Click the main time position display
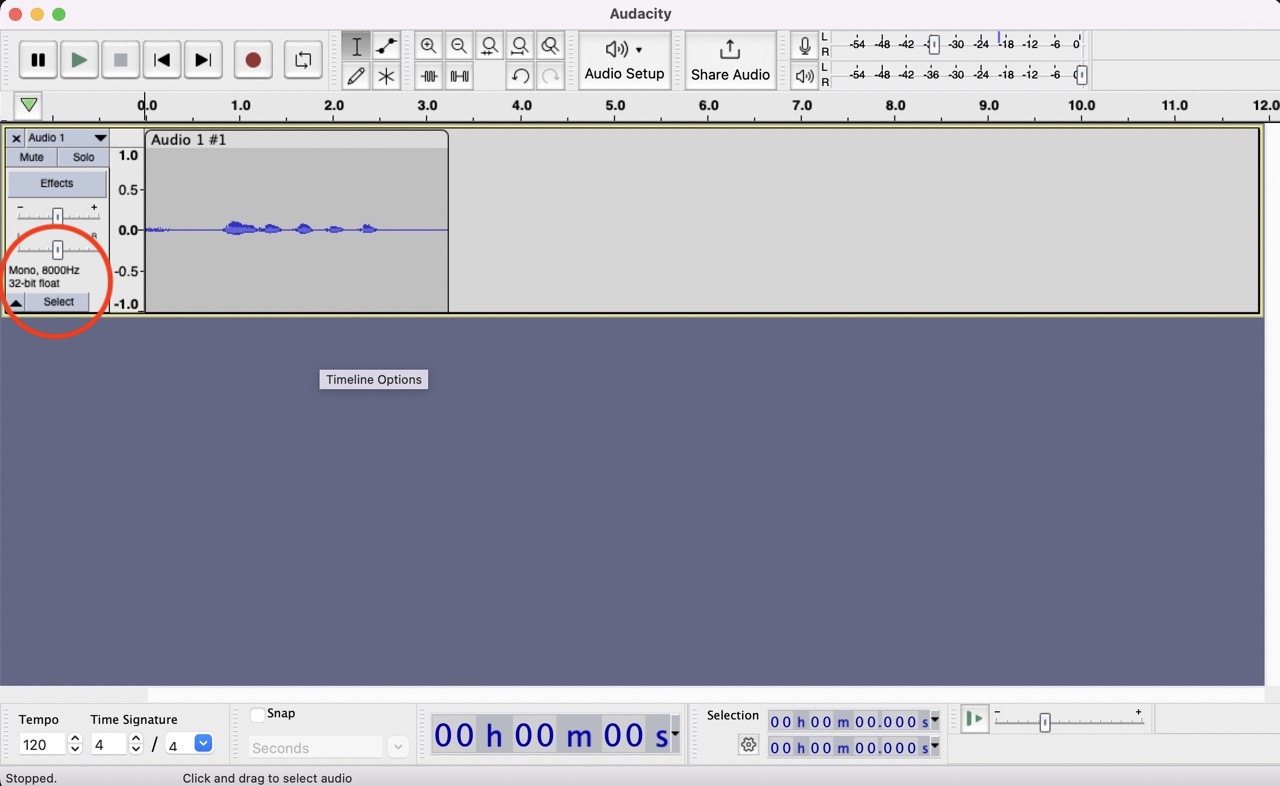This screenshot has width=1280, height=786. 551,736
